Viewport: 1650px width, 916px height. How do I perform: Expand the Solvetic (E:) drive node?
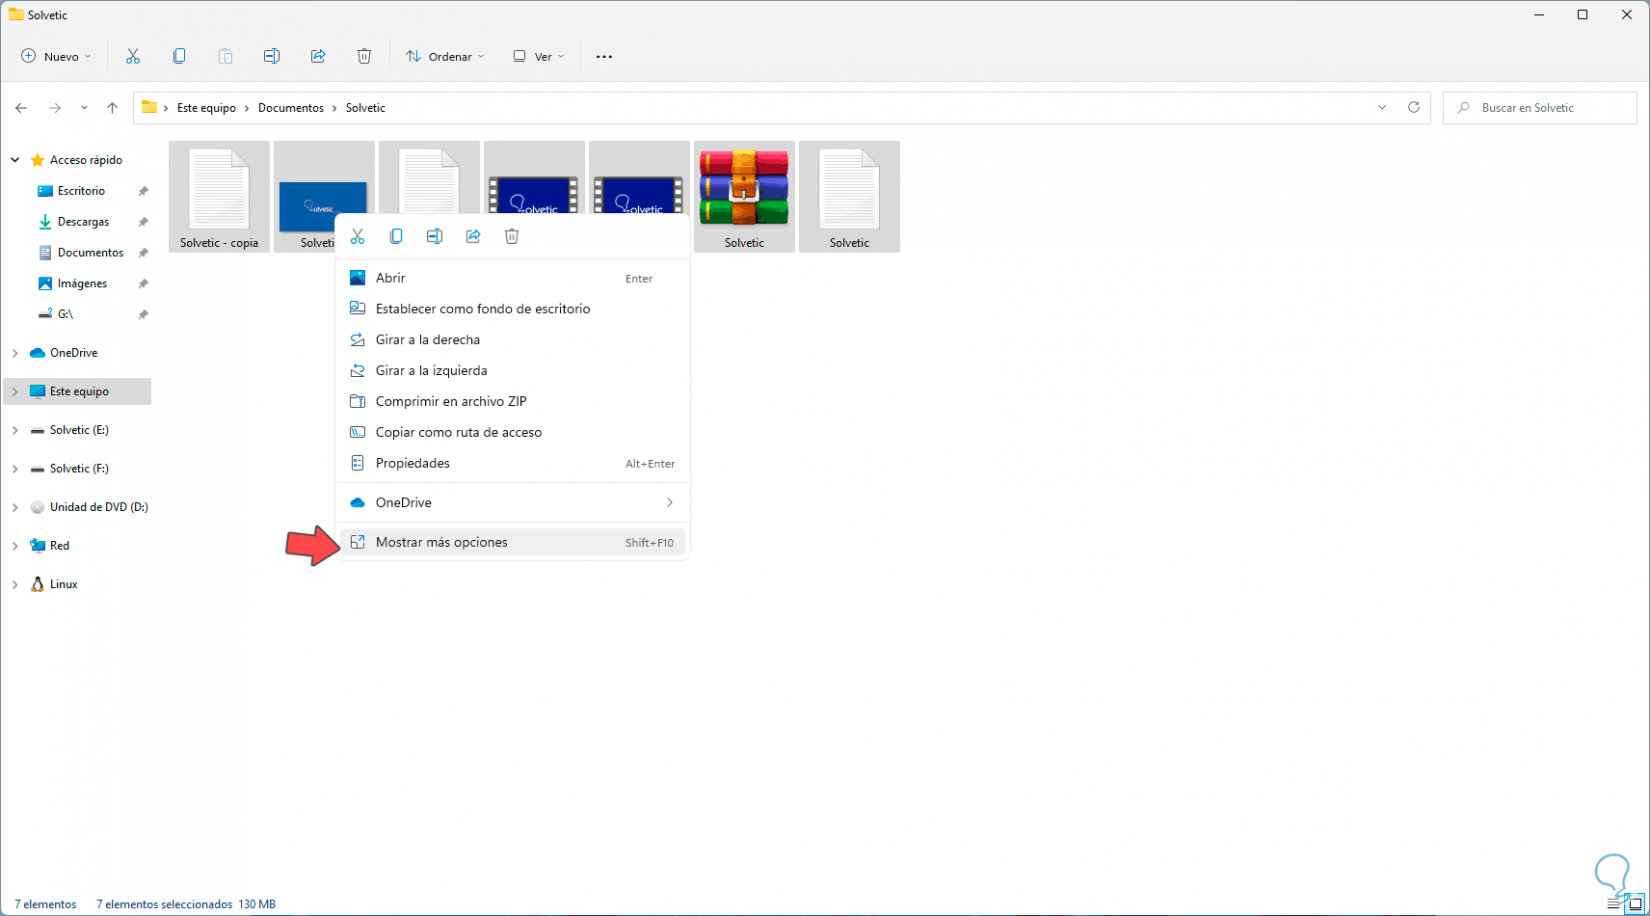15,430
